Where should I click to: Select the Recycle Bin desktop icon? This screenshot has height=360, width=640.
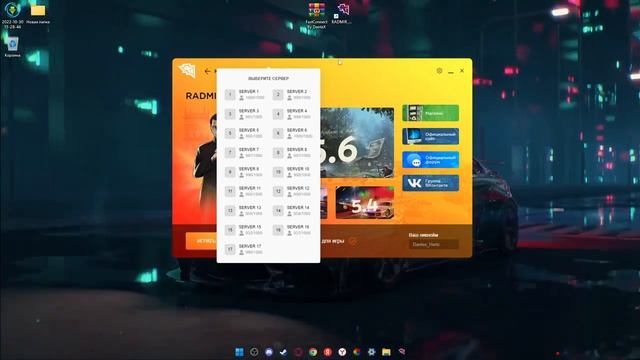13,47
